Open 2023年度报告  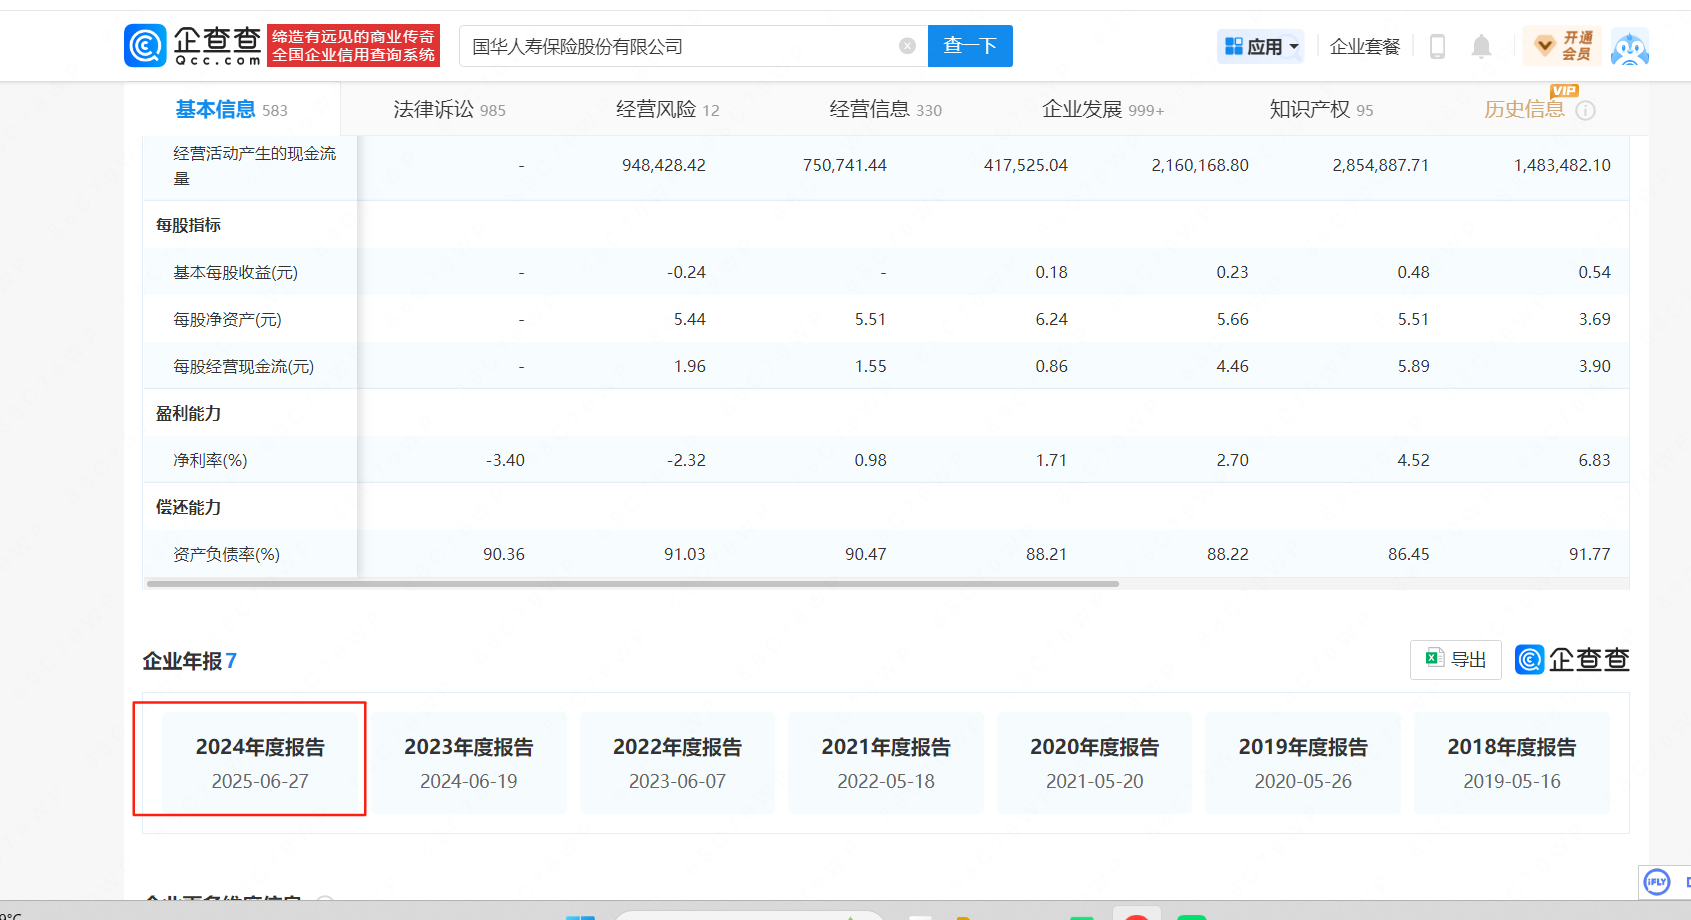pyautogui.click(x=469, y=762)
